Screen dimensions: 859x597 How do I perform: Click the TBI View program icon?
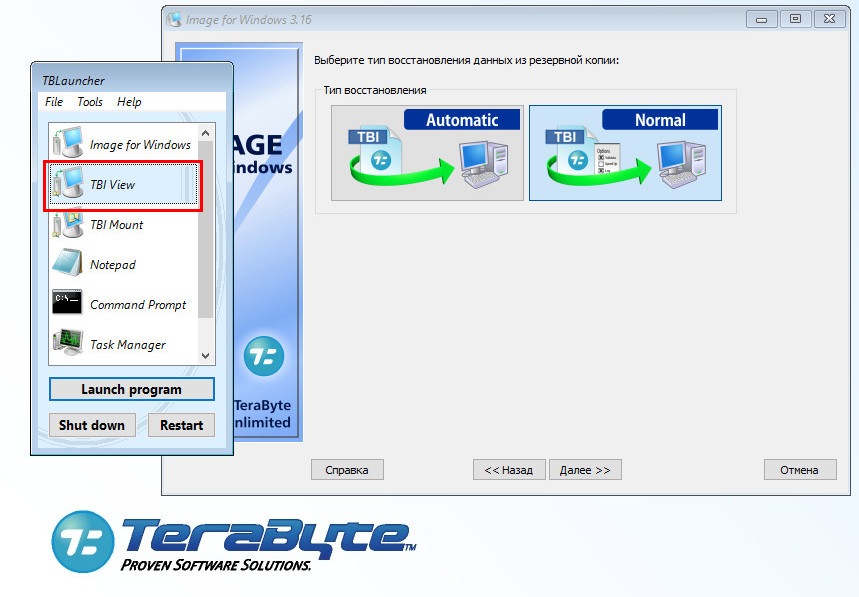(x=68, y=182)
